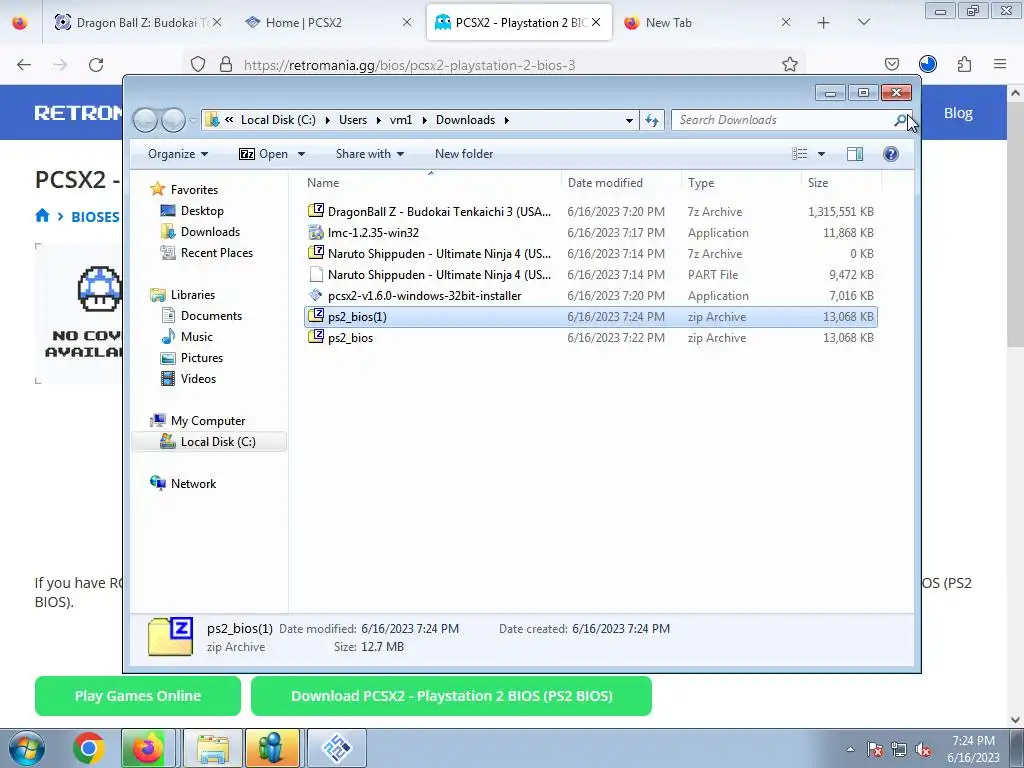Open the Firefox extensions puzzle icon
Image resolution: width=1024 pixels, height=768 pixels.
[964, 65]
